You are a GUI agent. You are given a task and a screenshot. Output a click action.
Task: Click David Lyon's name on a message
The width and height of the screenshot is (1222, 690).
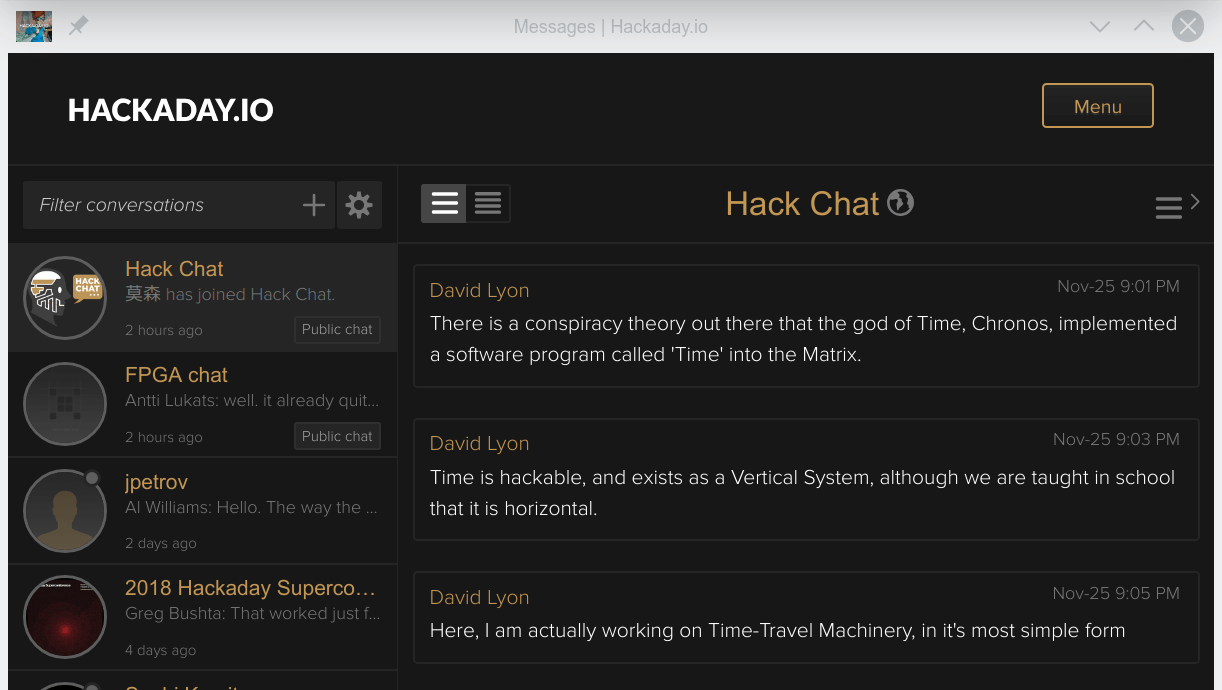[x=479, y=290]
